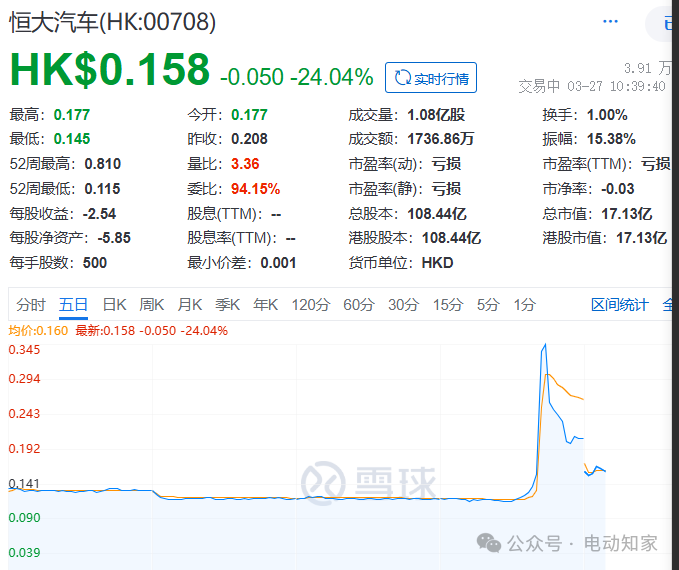The width and height of the screenshot is (679, 570).
Task: Open the 15分 chart tab
Action: click(448, 305)
